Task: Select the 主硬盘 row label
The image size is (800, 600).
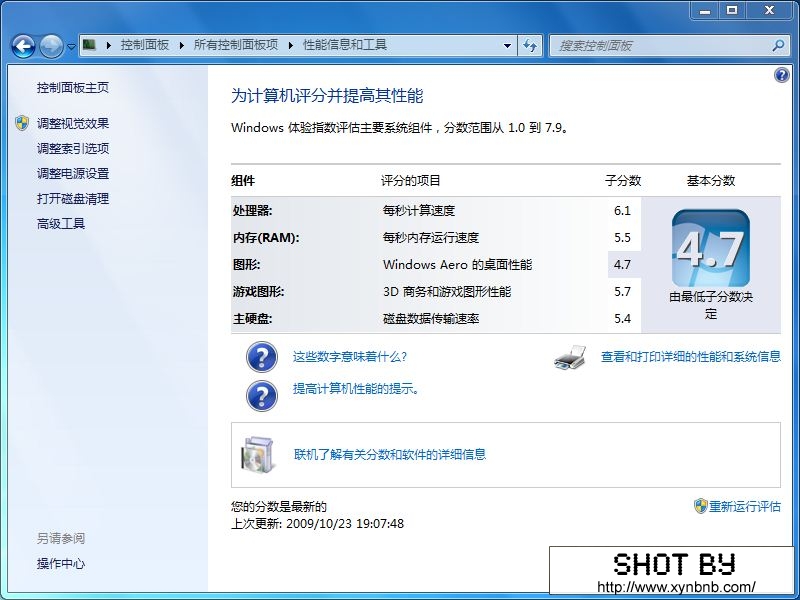Action: point(253,319)
